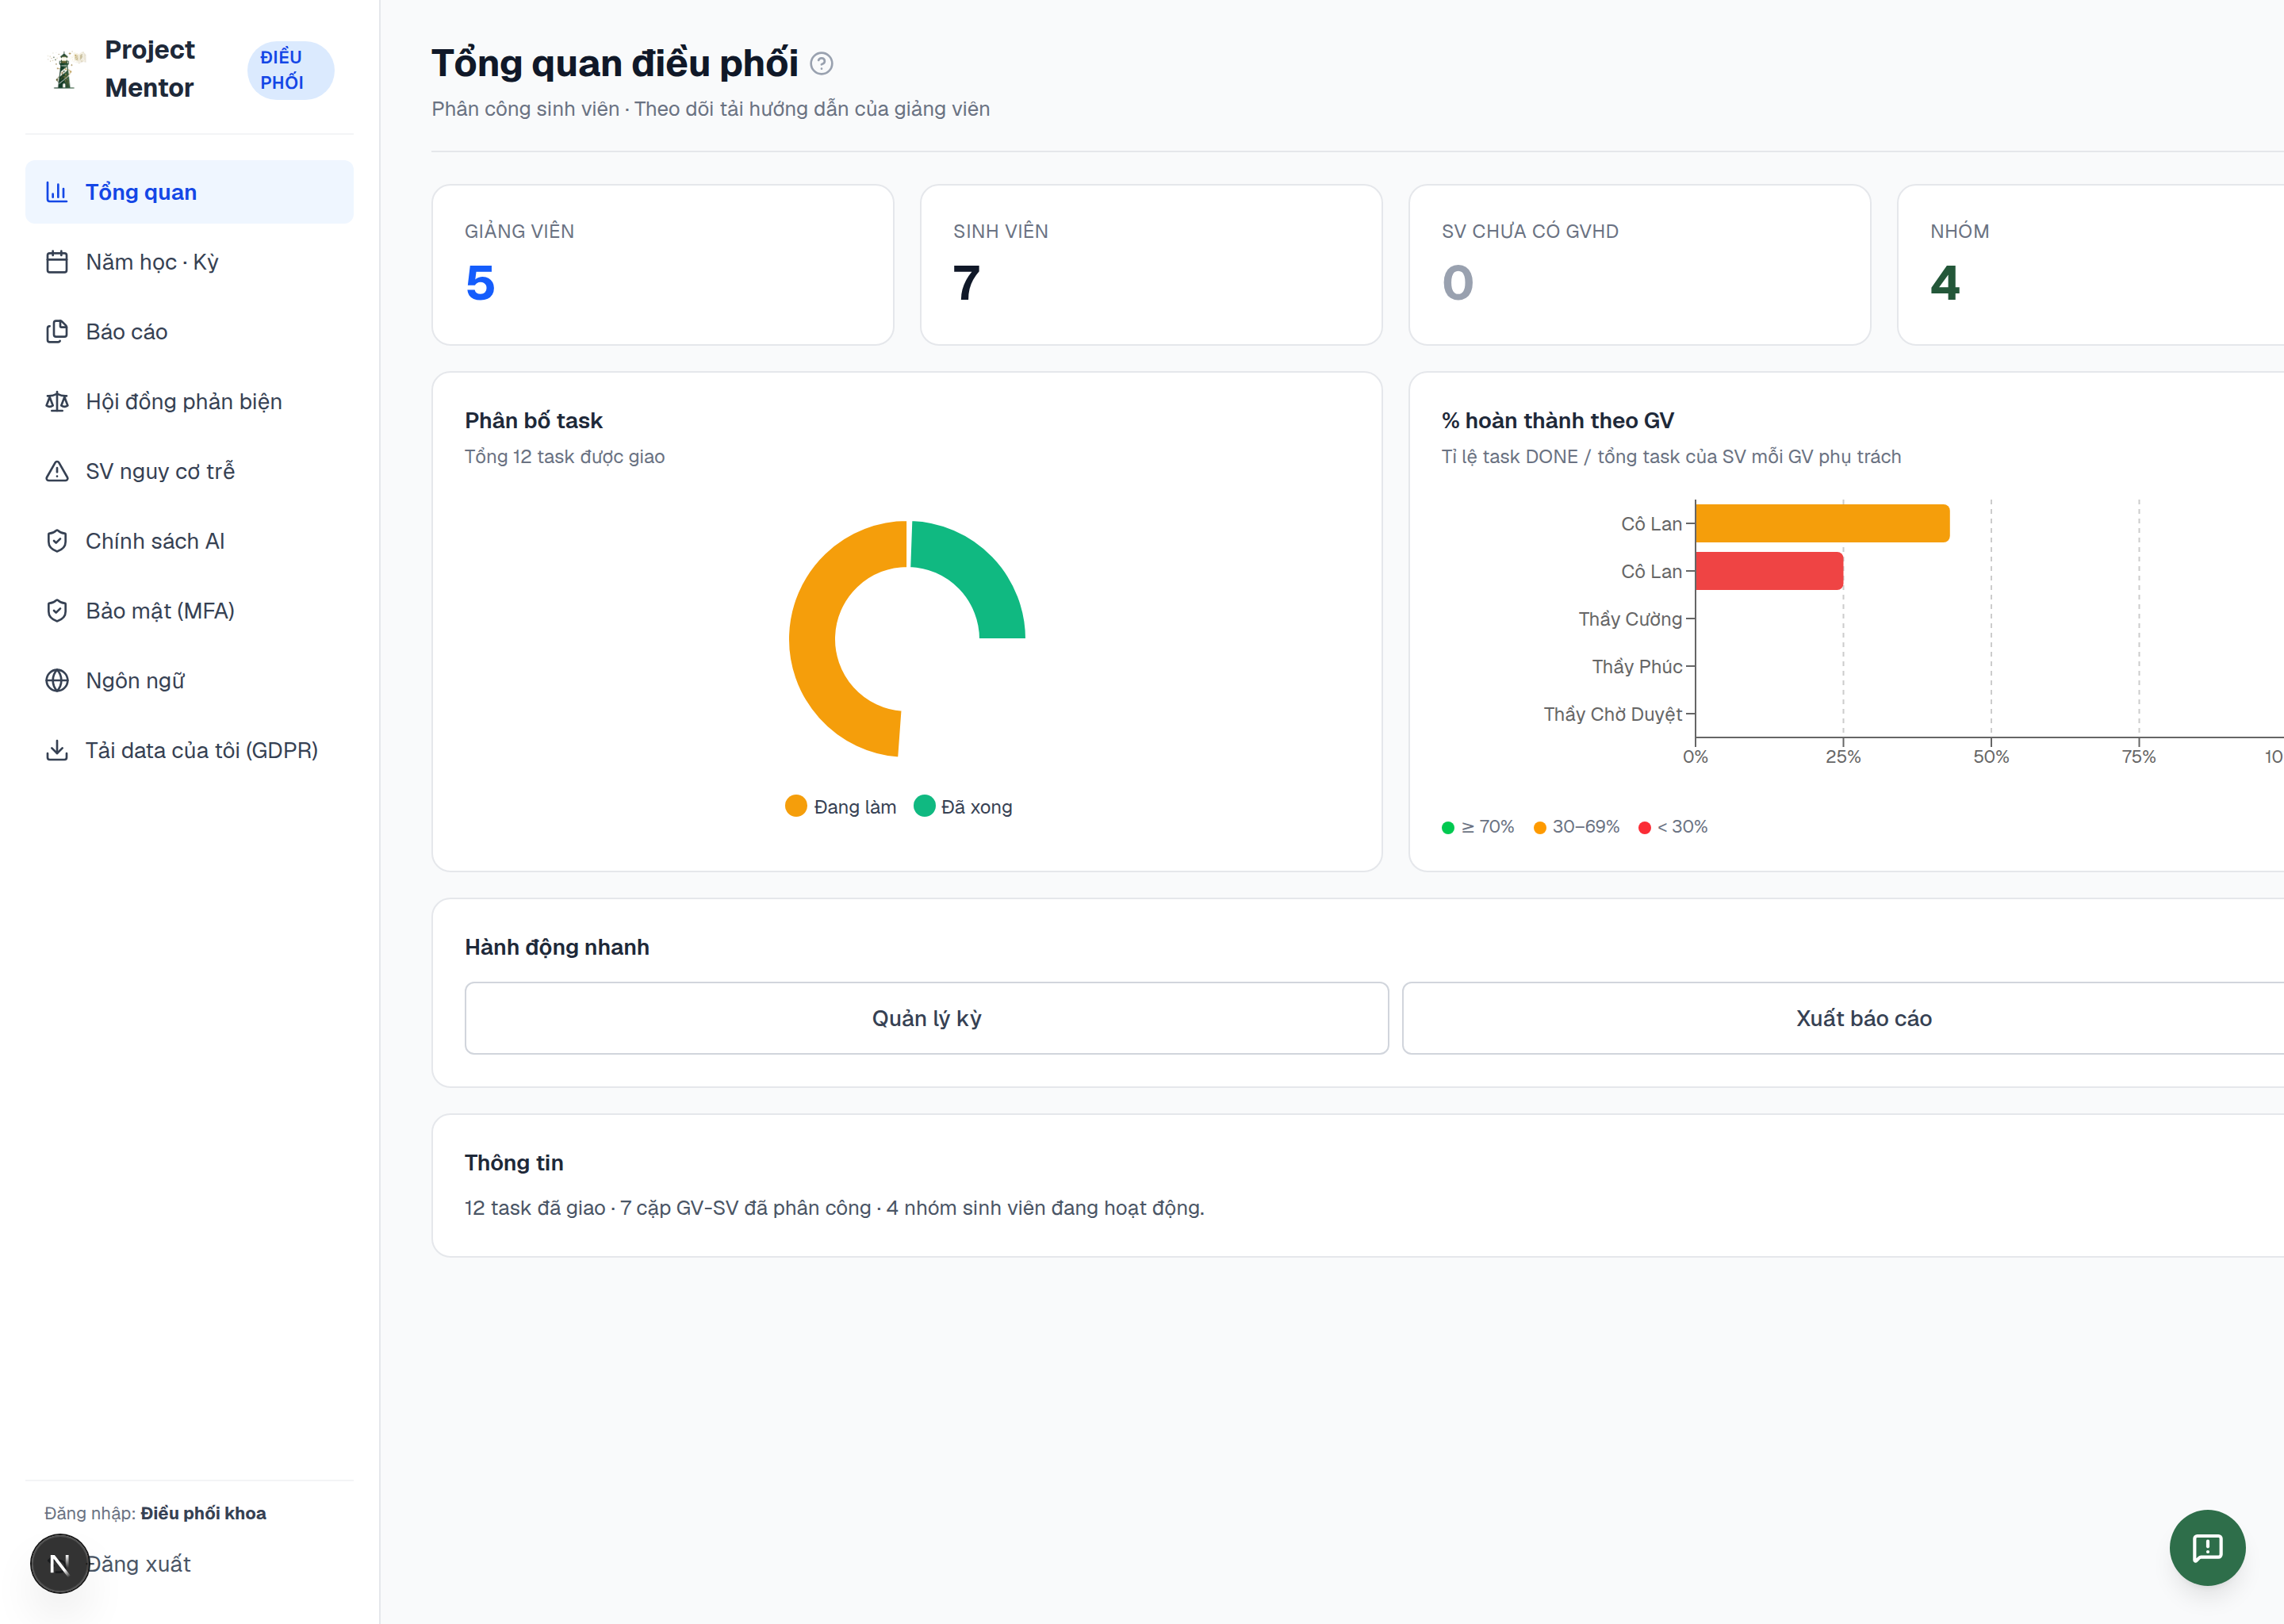Click the download icon beside Tải data của tôi
This screenshot has height=1624, width=2284.
(57, 750)
